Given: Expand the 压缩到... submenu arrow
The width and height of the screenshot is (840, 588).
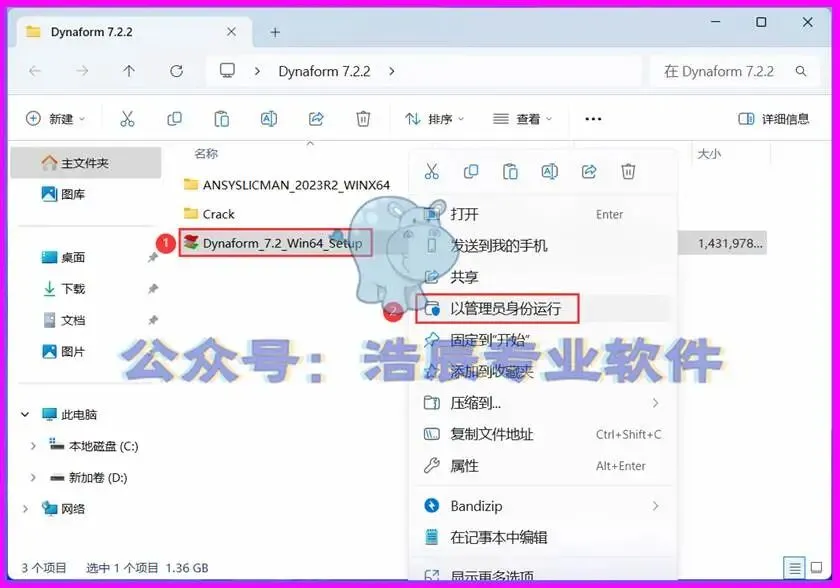Looking at the screenshot, I should 655,403.
